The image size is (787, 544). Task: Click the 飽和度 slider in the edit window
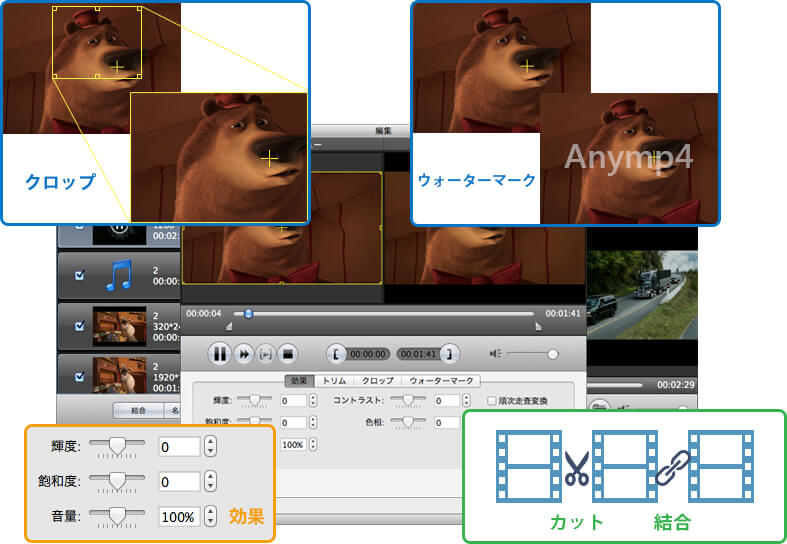(x=254, y=422)
